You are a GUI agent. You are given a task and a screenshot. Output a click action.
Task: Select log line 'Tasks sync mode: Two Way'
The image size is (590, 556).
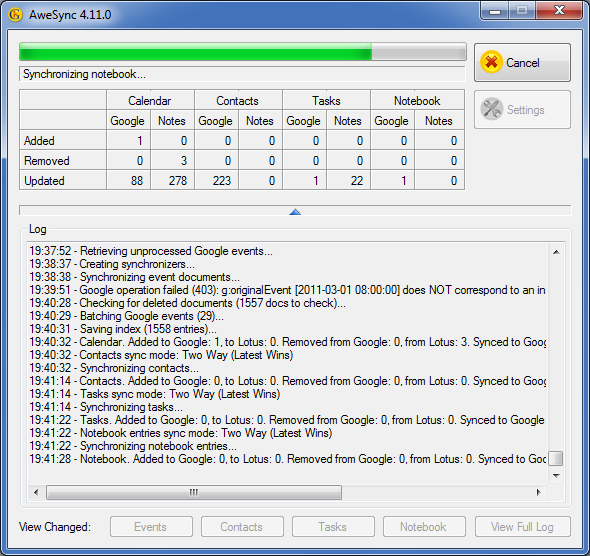(x=155, y=394)
